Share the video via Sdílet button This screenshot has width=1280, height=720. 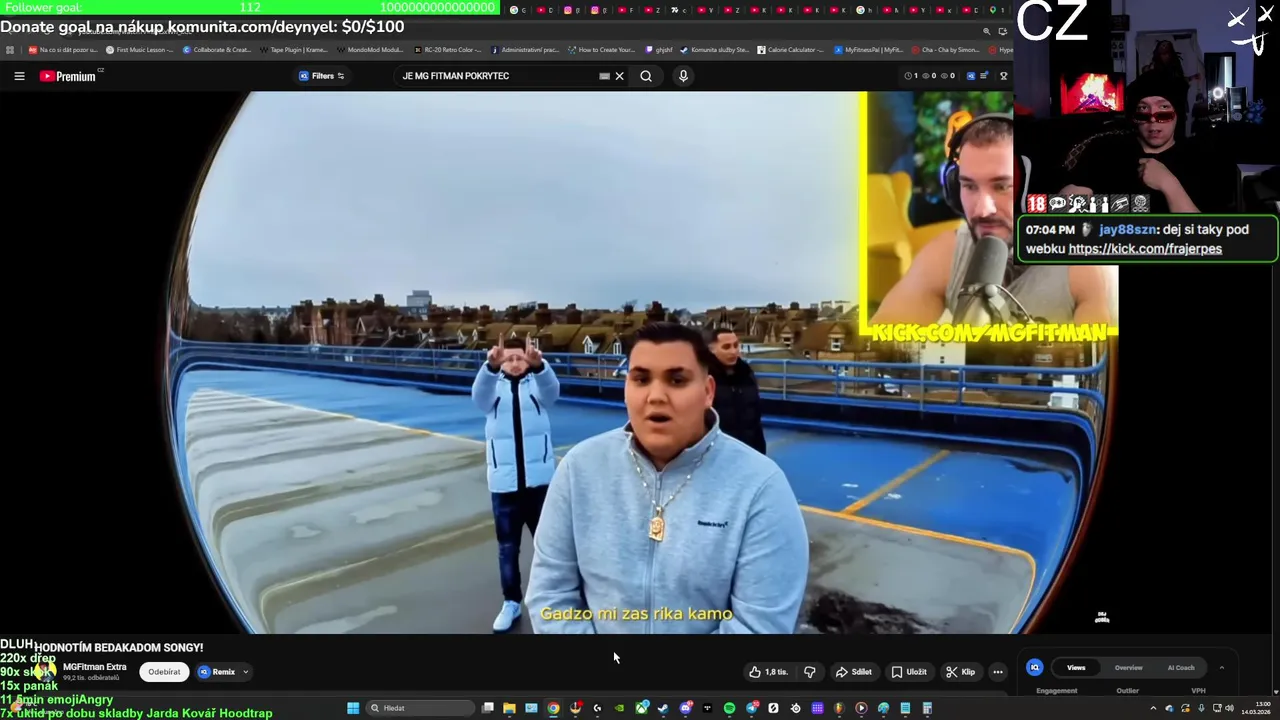tap(853, 672)
